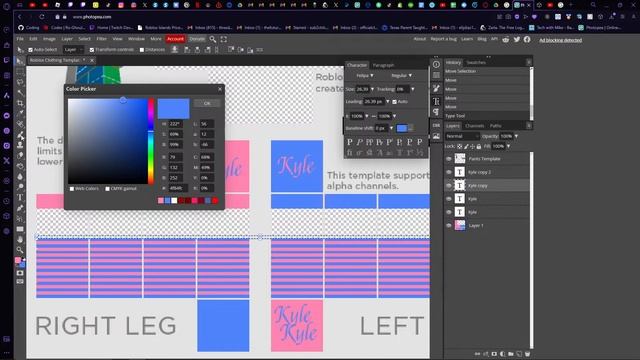The height and width of the screenshot is (360, 640).
Task: Toggle Quick Mask mode icon
Action: pyautogui.click(x=20, y=273)
